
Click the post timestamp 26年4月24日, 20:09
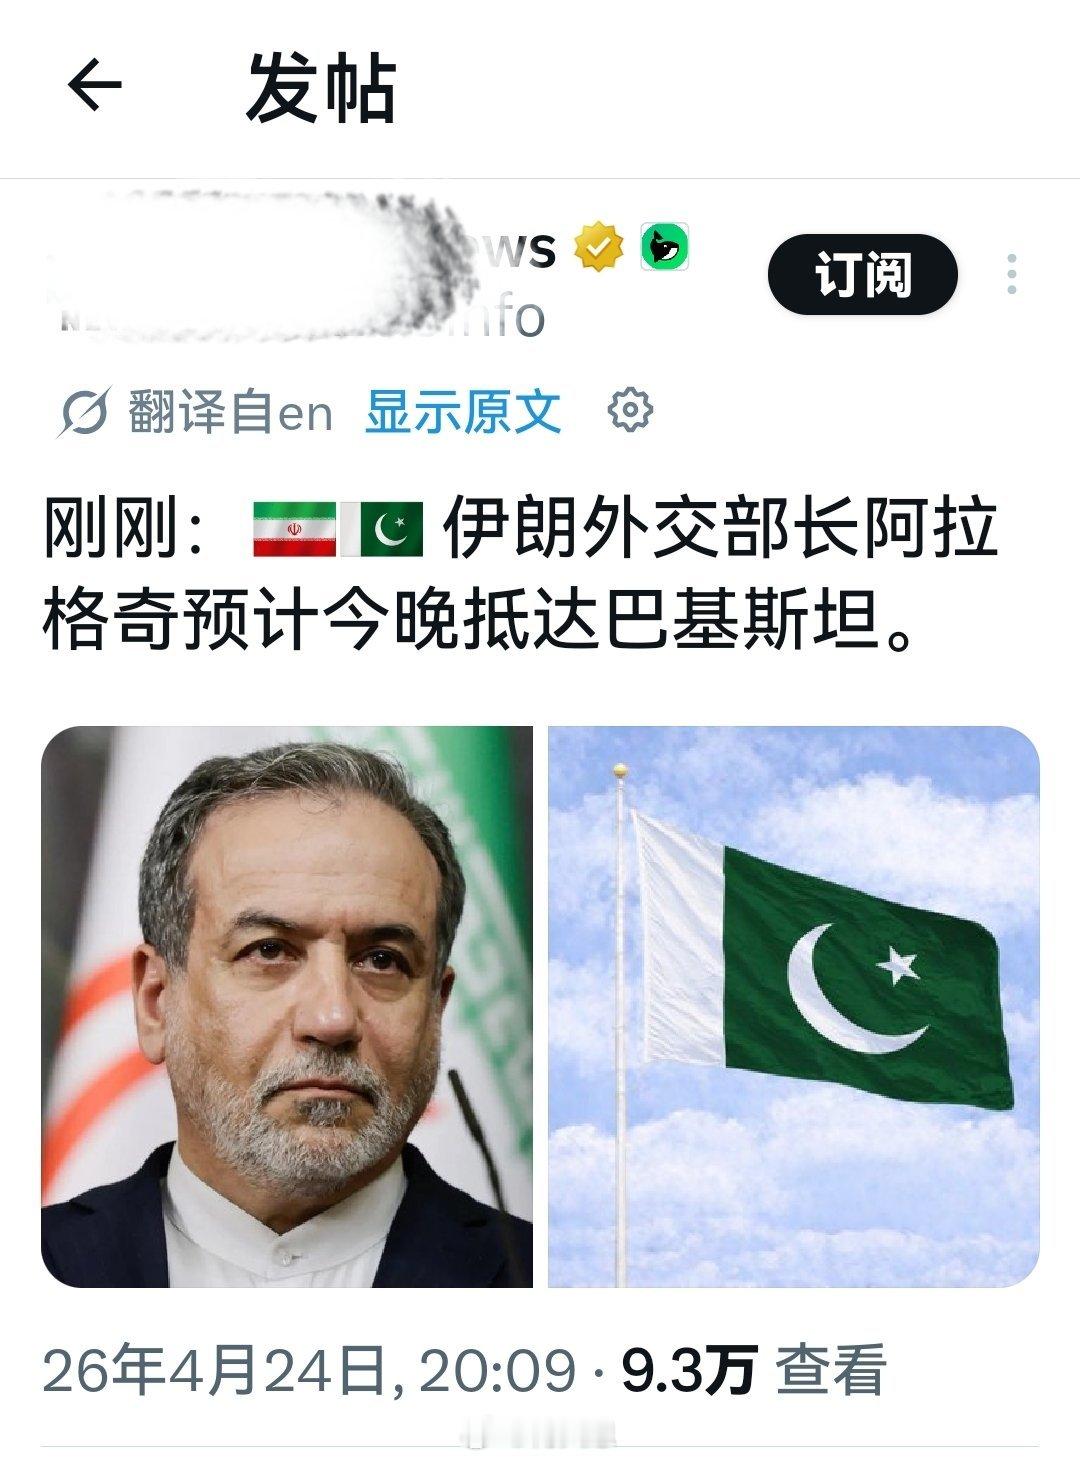pyautogui.click(x=310, y=1370)
